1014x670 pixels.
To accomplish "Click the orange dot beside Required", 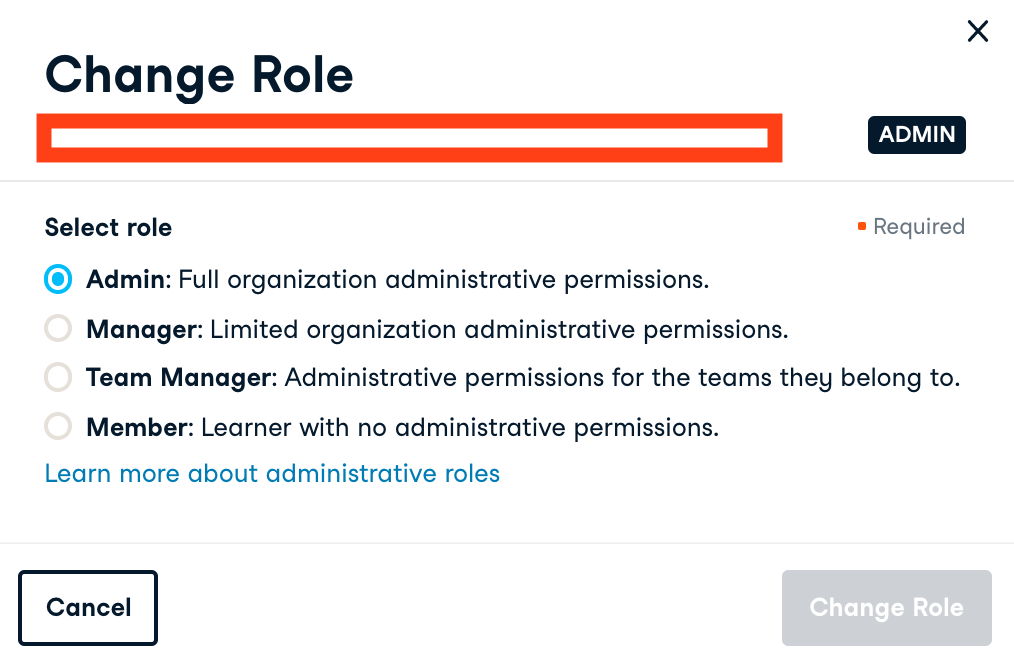I will click(x=861, y=227).
